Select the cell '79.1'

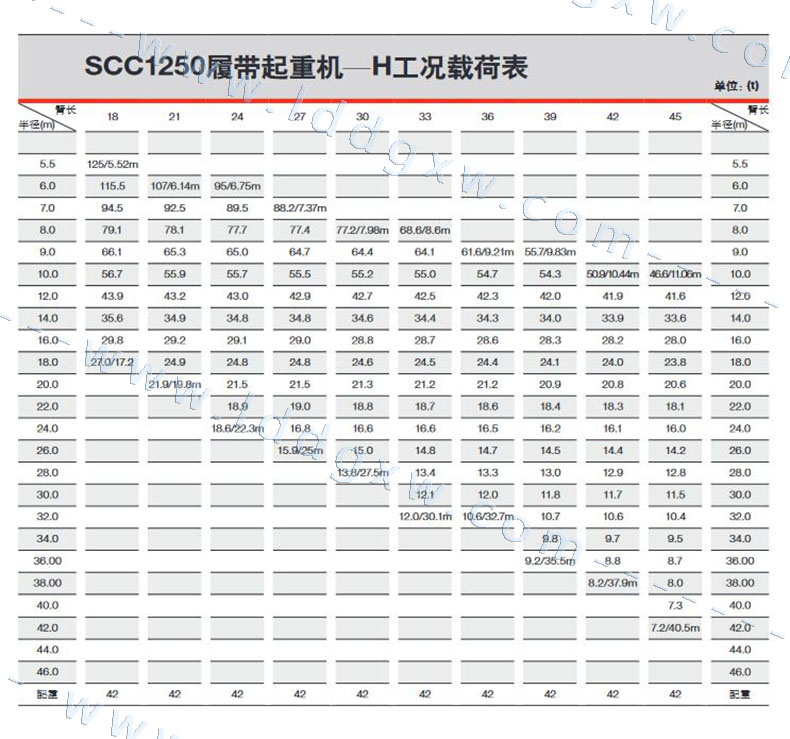112,230
